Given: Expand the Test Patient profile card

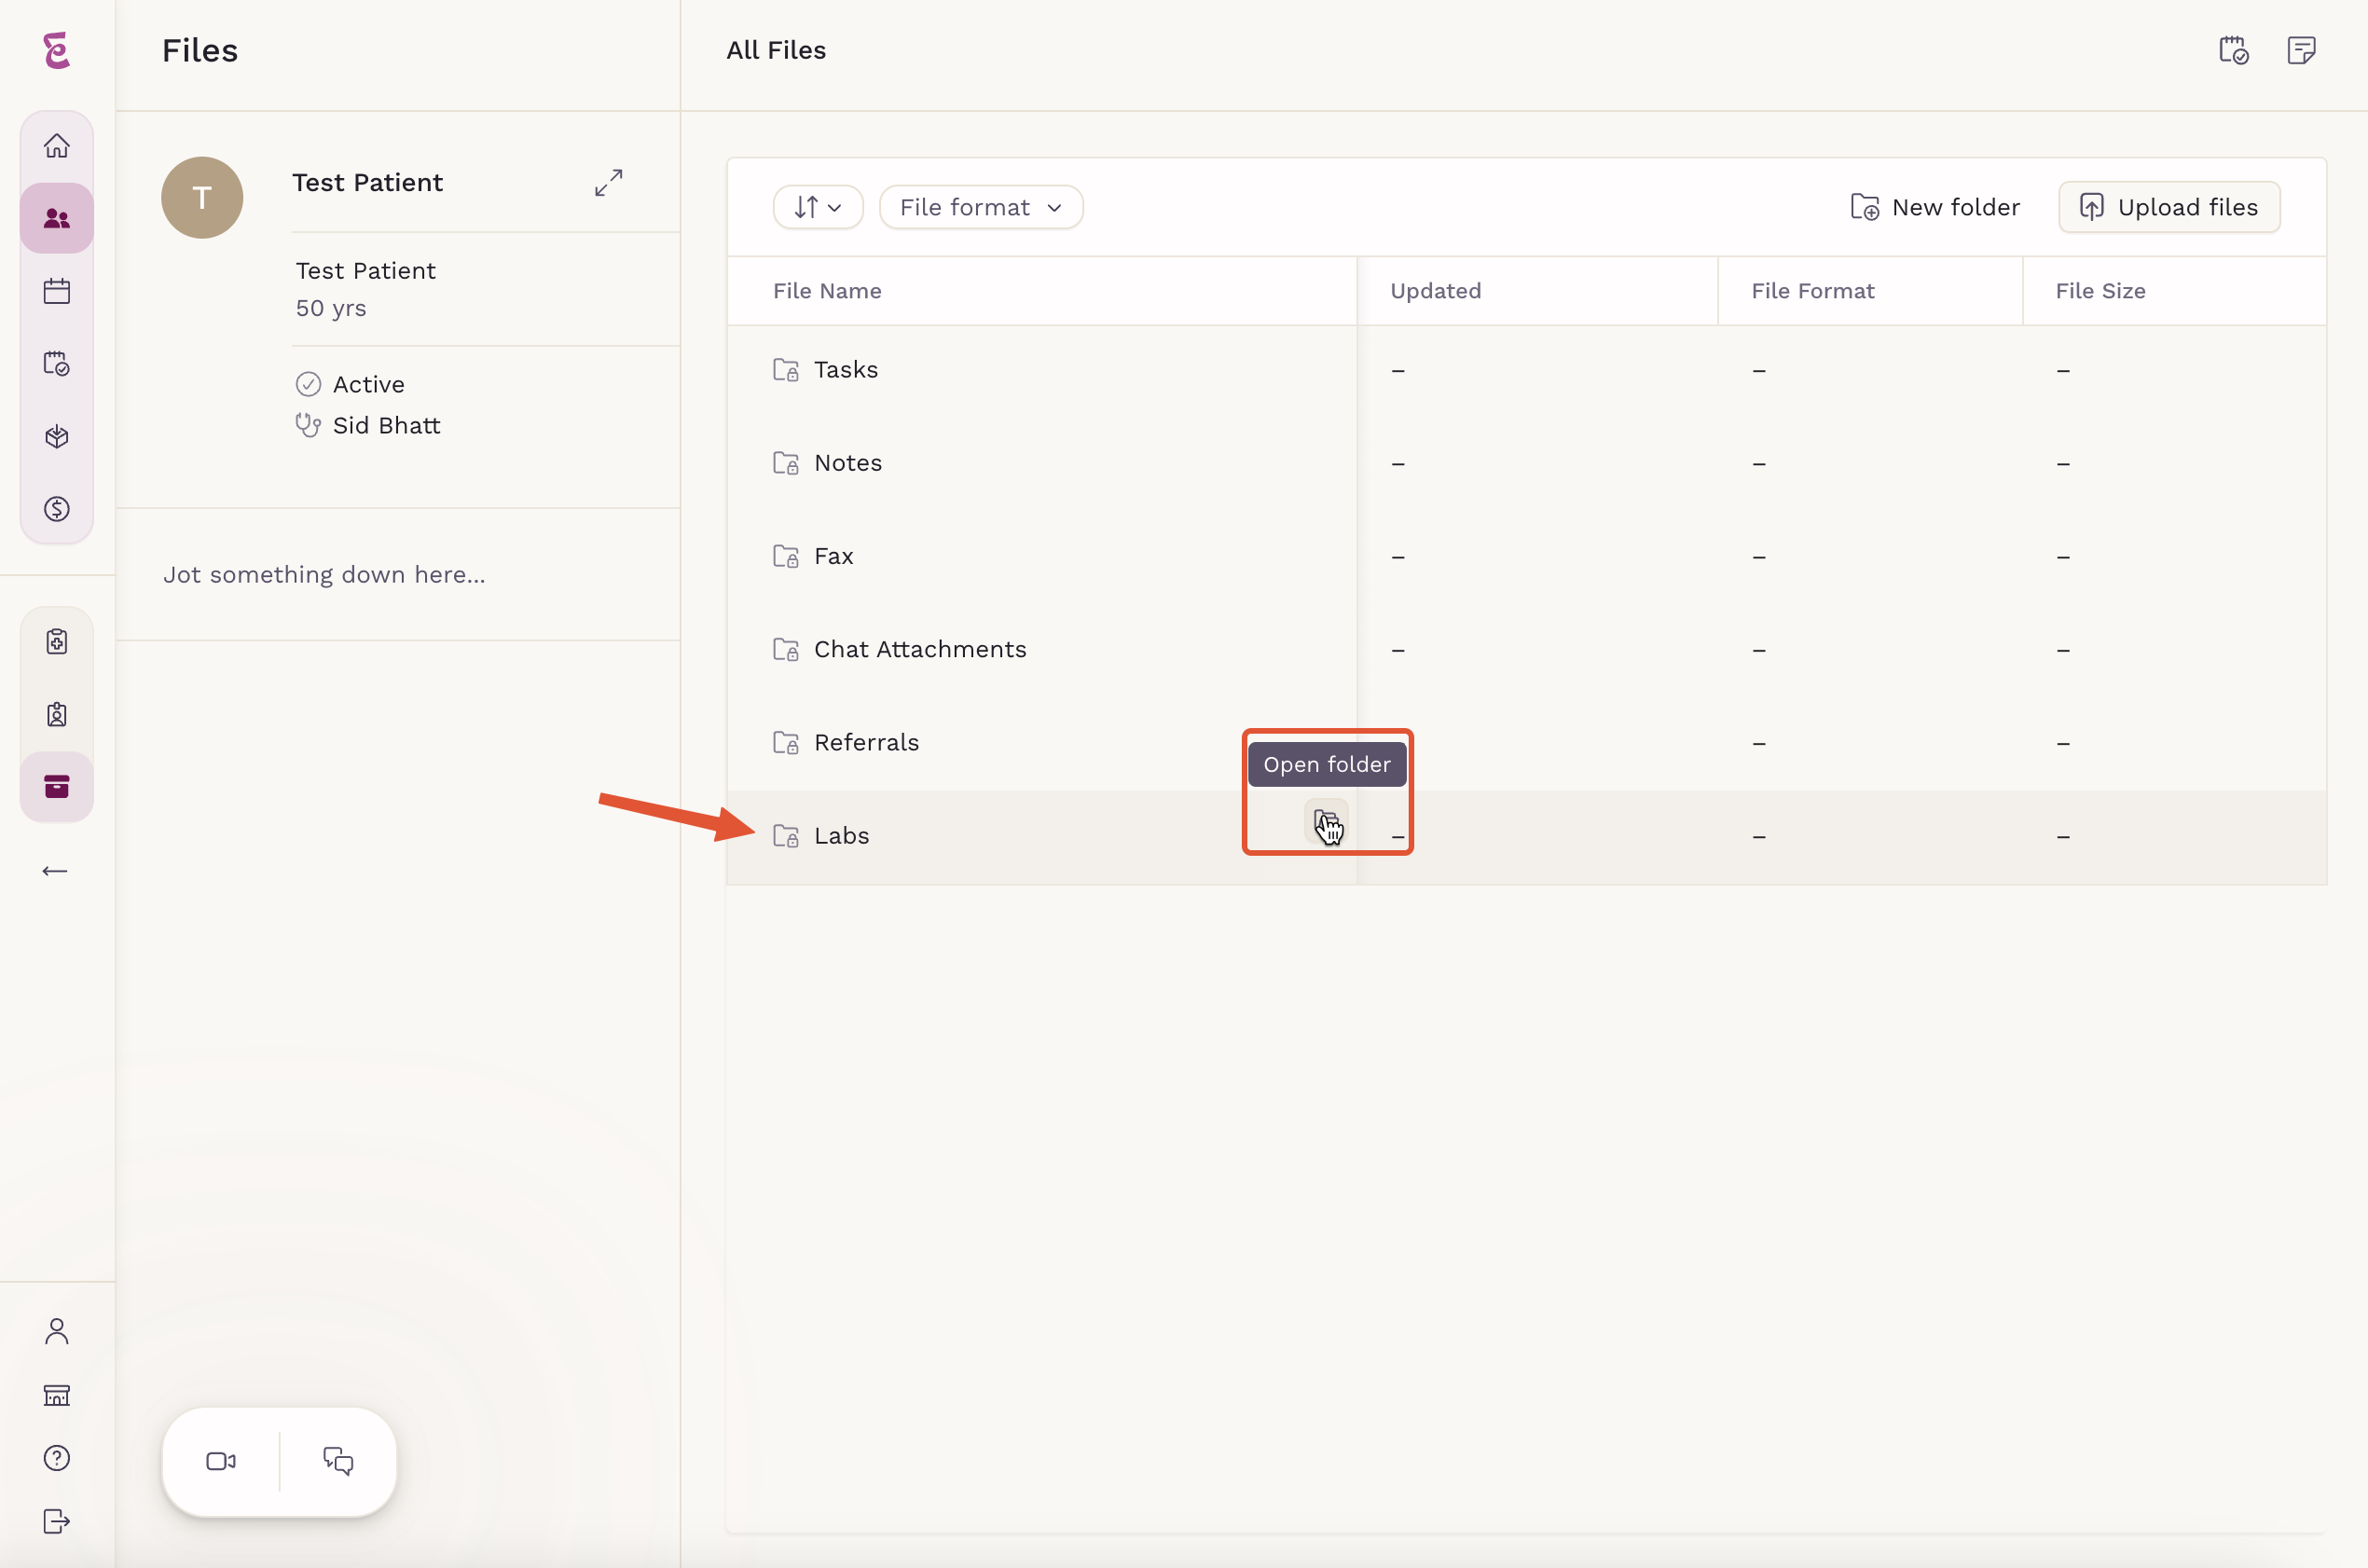Looking at the screenshot, I should pos(608,182).
